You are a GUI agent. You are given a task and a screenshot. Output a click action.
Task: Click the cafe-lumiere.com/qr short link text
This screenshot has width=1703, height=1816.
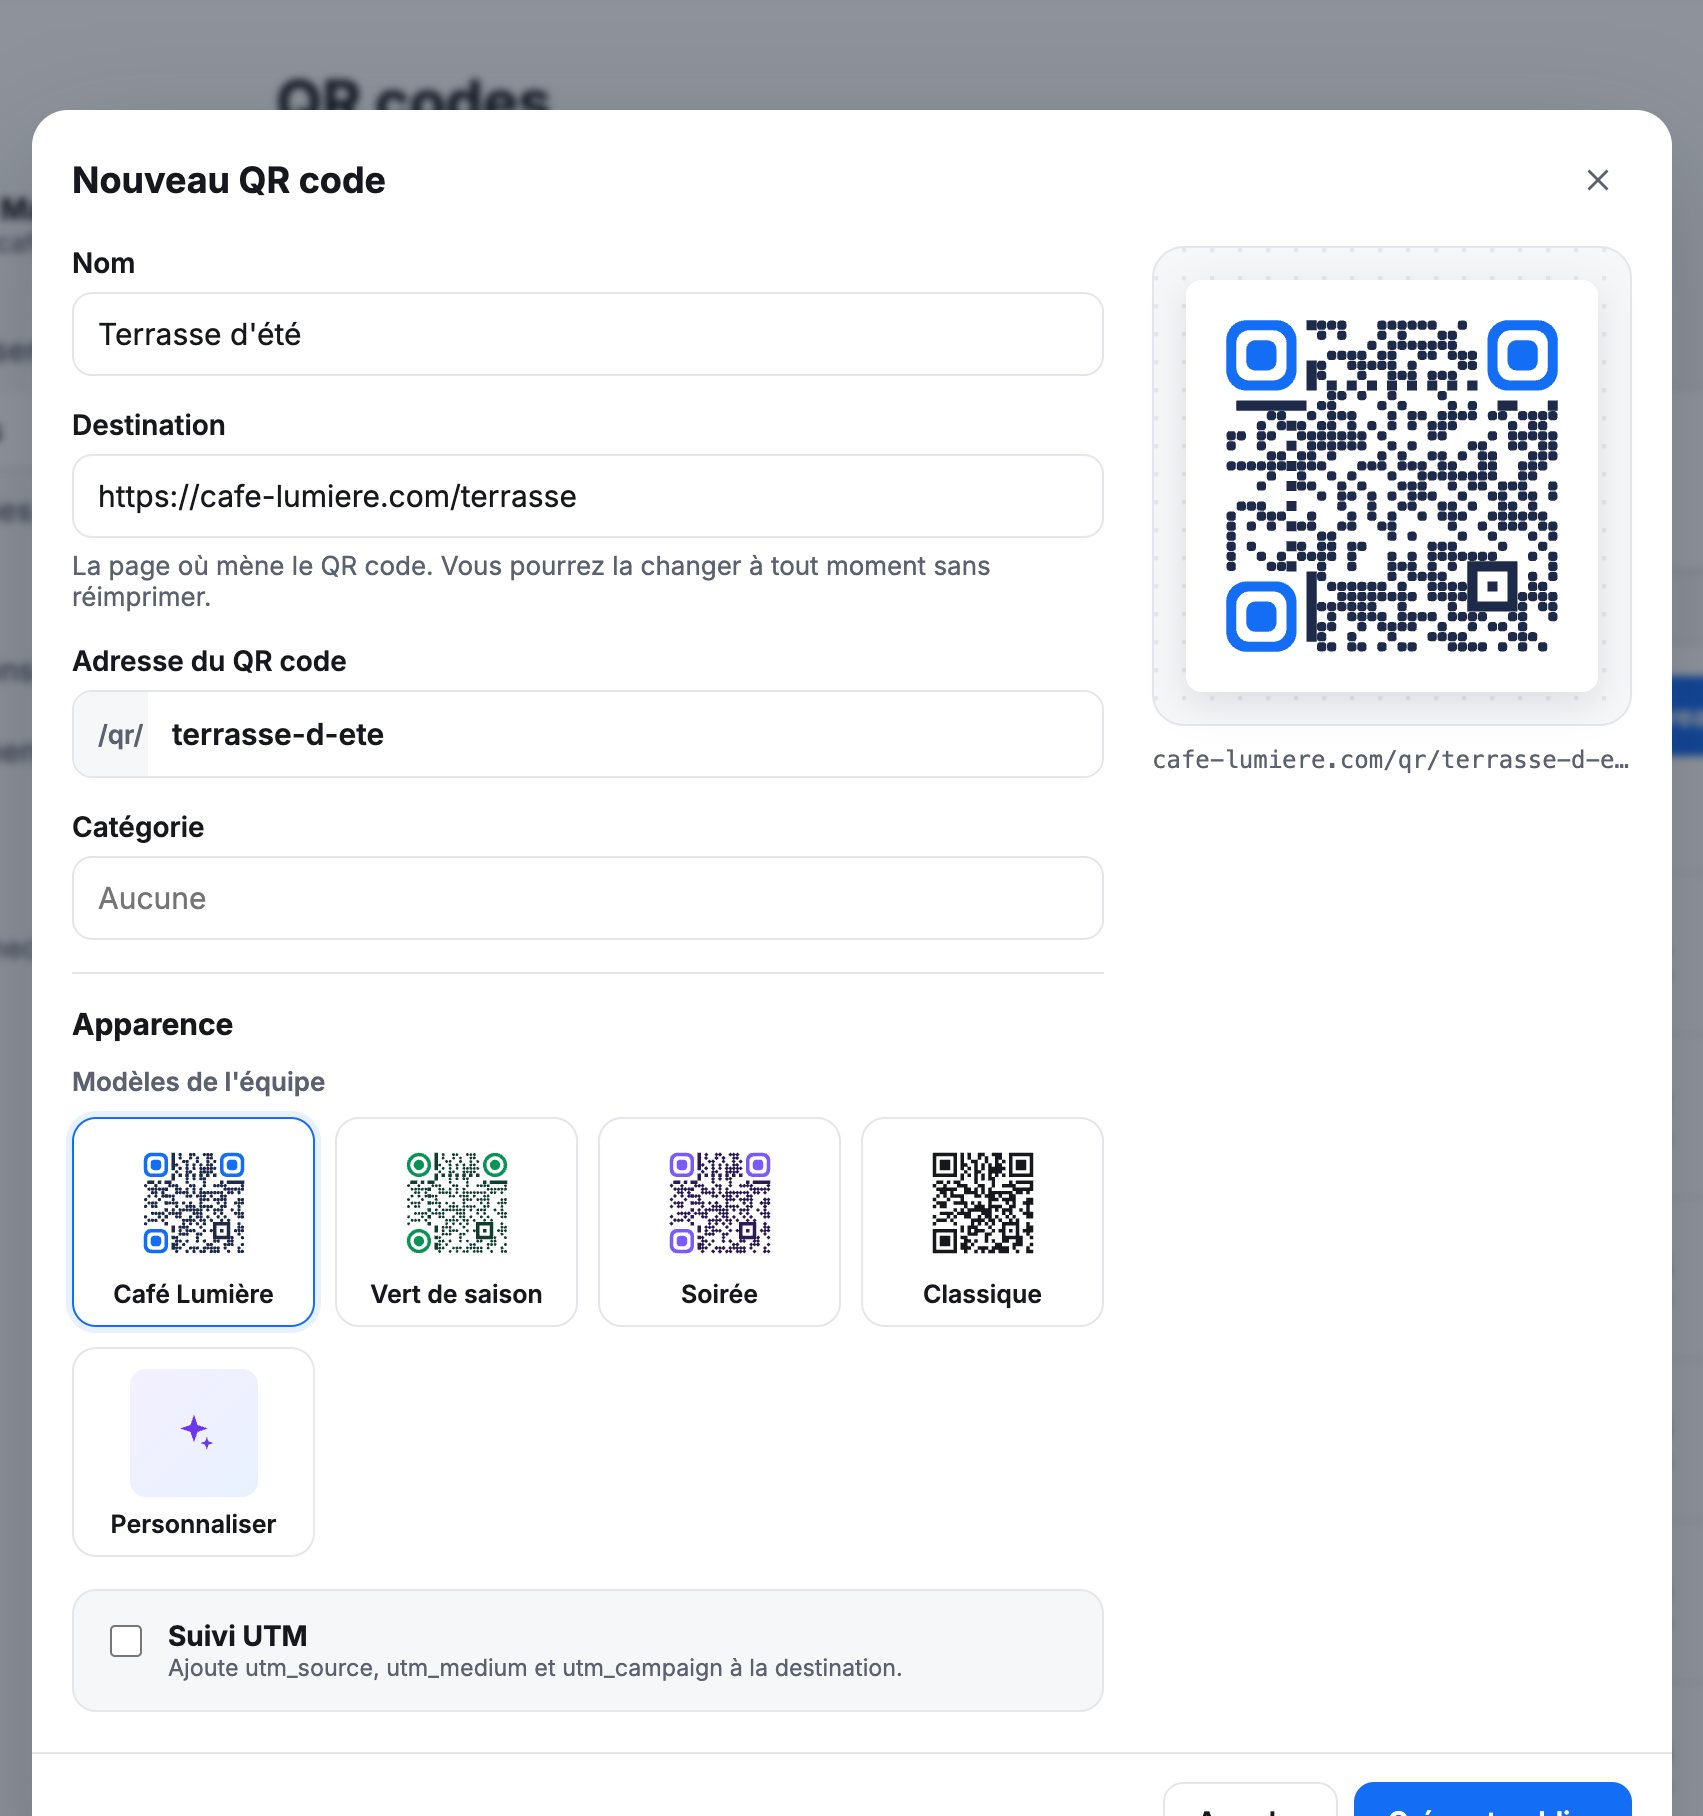click(x=1391, y=760)
